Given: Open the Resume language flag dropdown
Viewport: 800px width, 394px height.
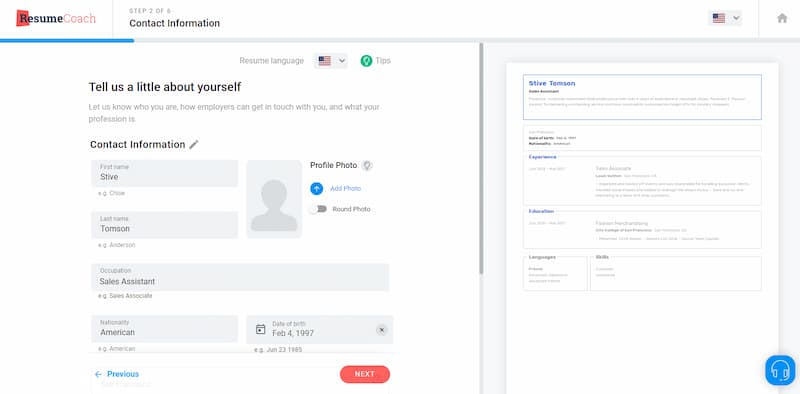Looking at the screenshot, I should coord(331,61).
